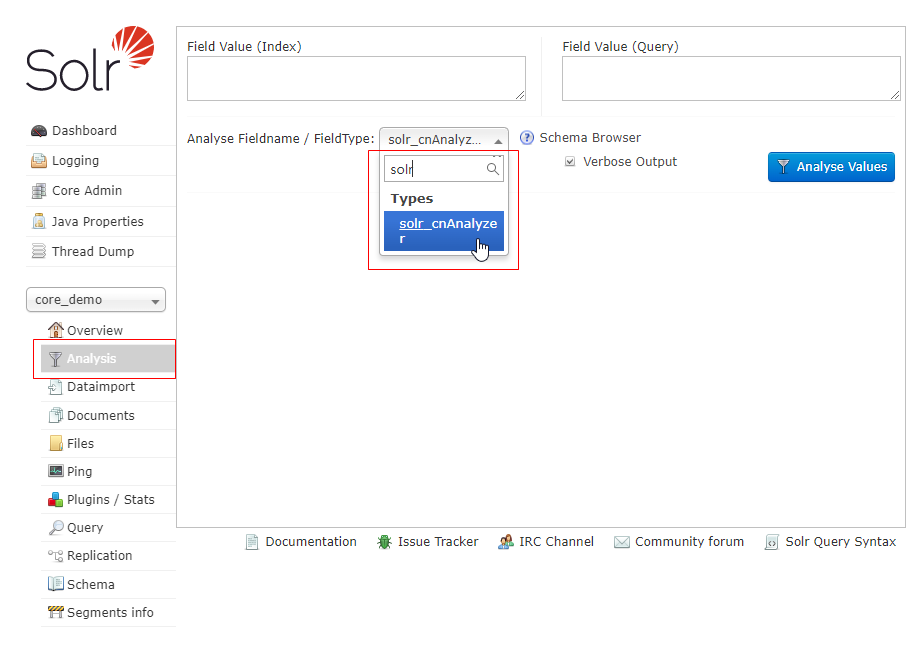The width and height of the screenshot is (917, 652).
Task: Open the Ping section label
Action: [80, 472]
